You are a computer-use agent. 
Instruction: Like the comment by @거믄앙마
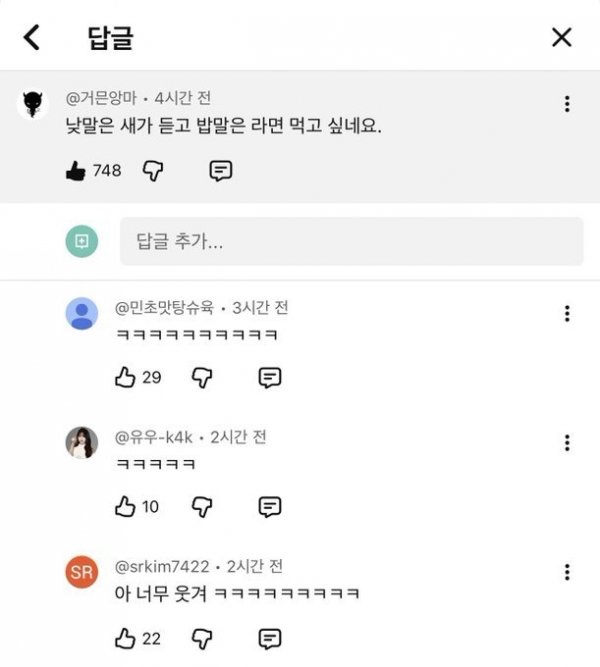pyautogui.click(x=75, y=171)
